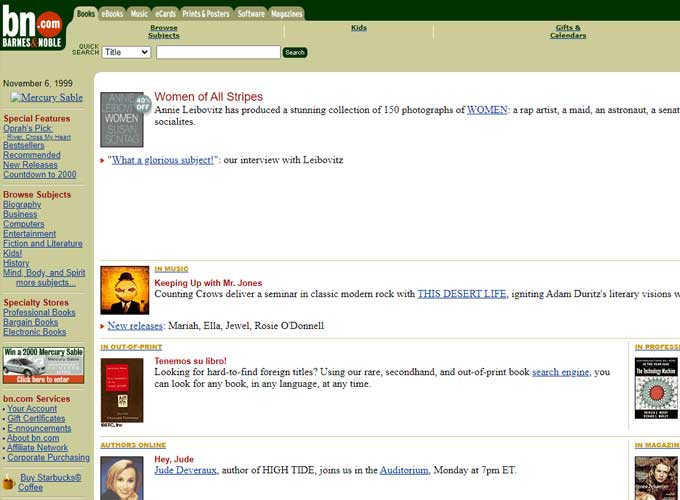Open the New releases music link
680x500 pixels.
click(x=135, y=326)
